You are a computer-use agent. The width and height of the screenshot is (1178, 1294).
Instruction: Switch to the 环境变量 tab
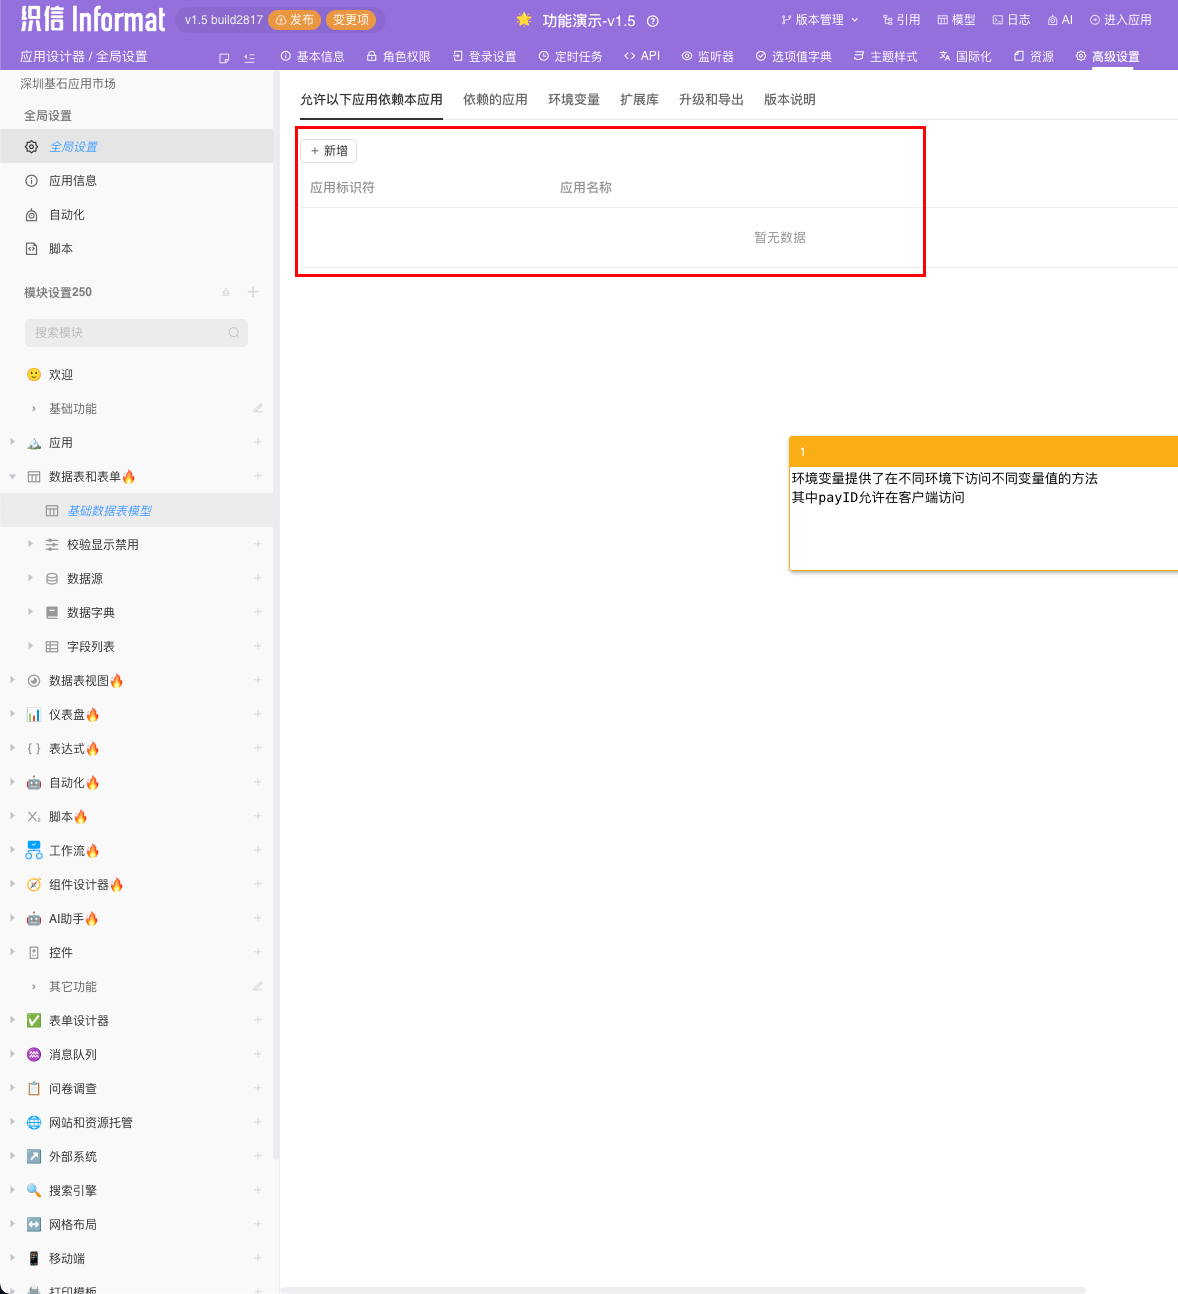click(573, 100)
